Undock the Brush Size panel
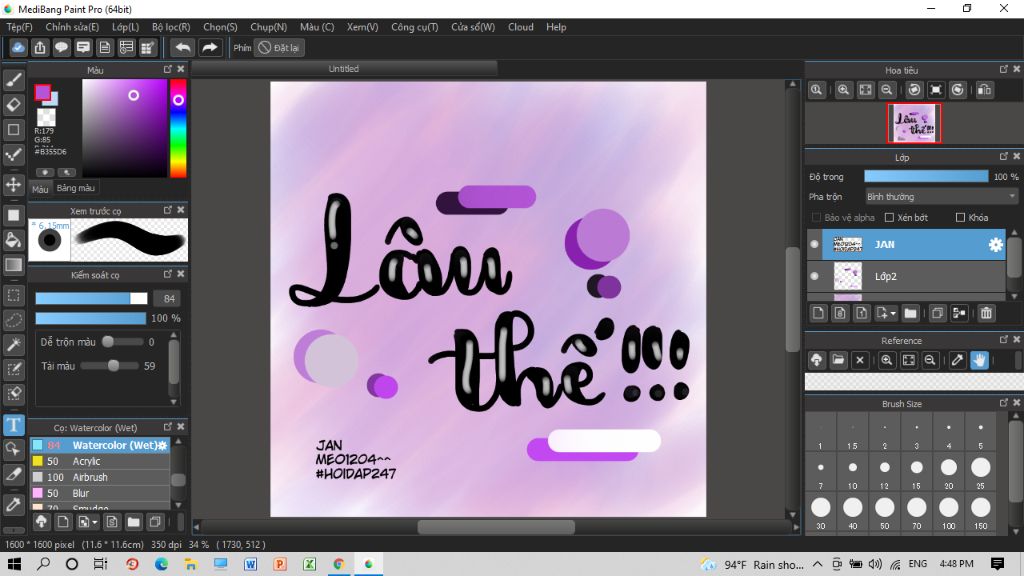The height and width of the screenshot is (576, 1024). click(x=1004, y=403)
